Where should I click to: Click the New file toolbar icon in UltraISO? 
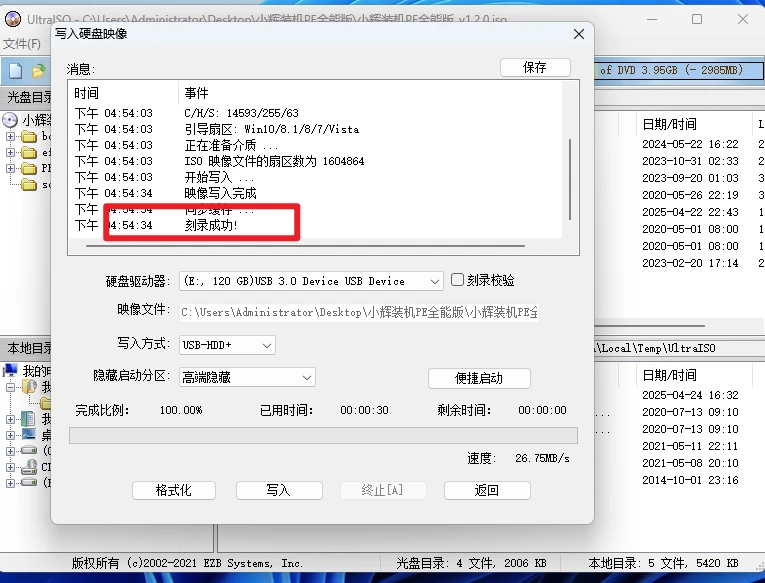16,71
